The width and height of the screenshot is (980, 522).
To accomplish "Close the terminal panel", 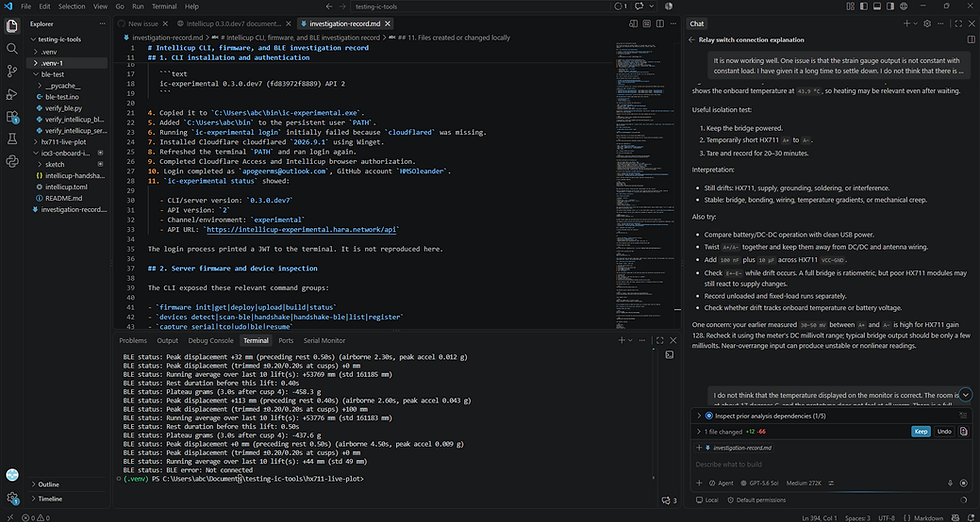I will tap(673, 341).
